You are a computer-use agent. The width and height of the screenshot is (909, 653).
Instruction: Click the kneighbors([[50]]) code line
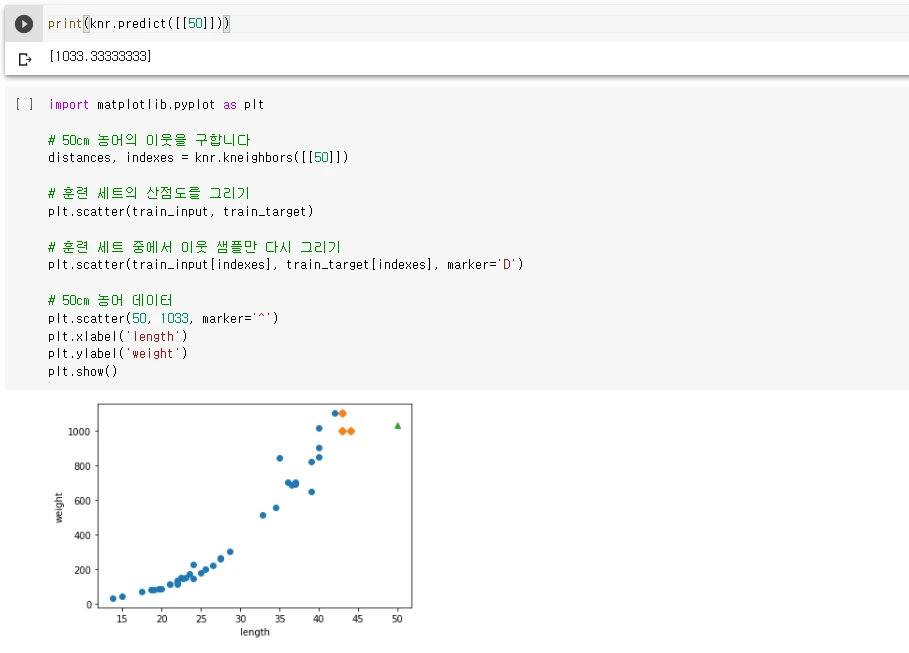[x=198, y=158]
